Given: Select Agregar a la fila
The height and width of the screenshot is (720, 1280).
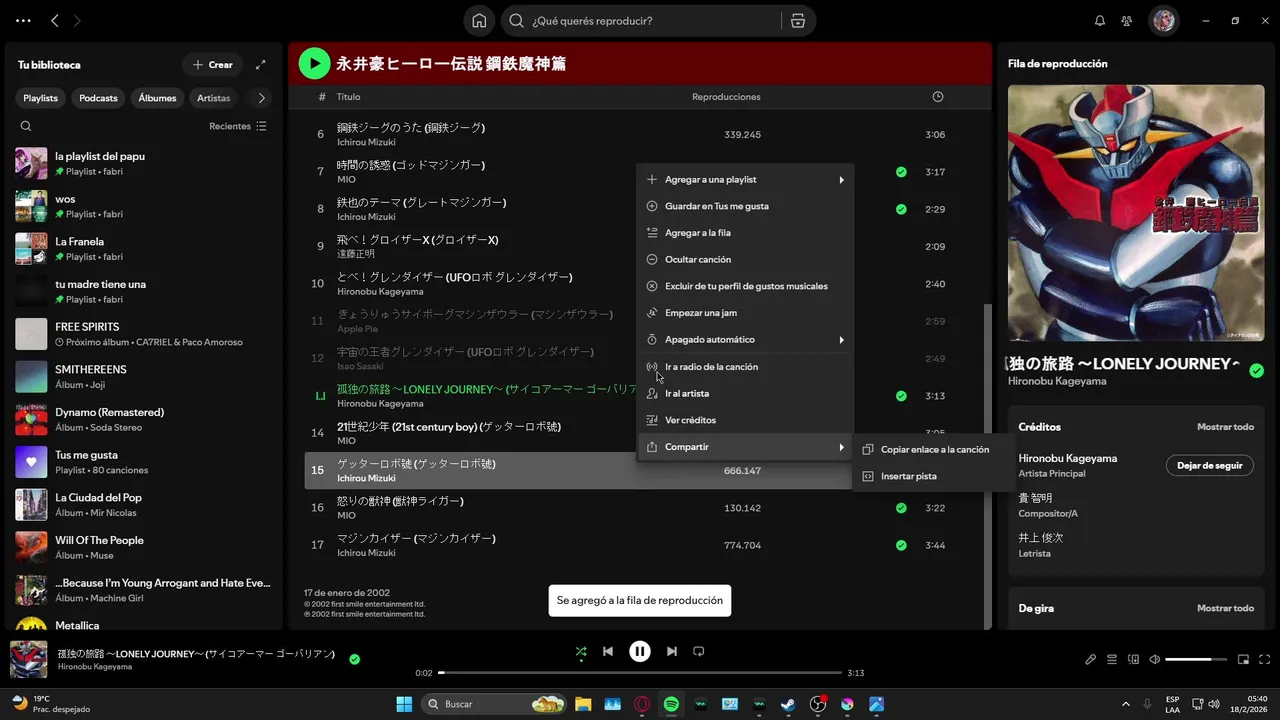Looking at the screenshot, I should pos(746,233).
